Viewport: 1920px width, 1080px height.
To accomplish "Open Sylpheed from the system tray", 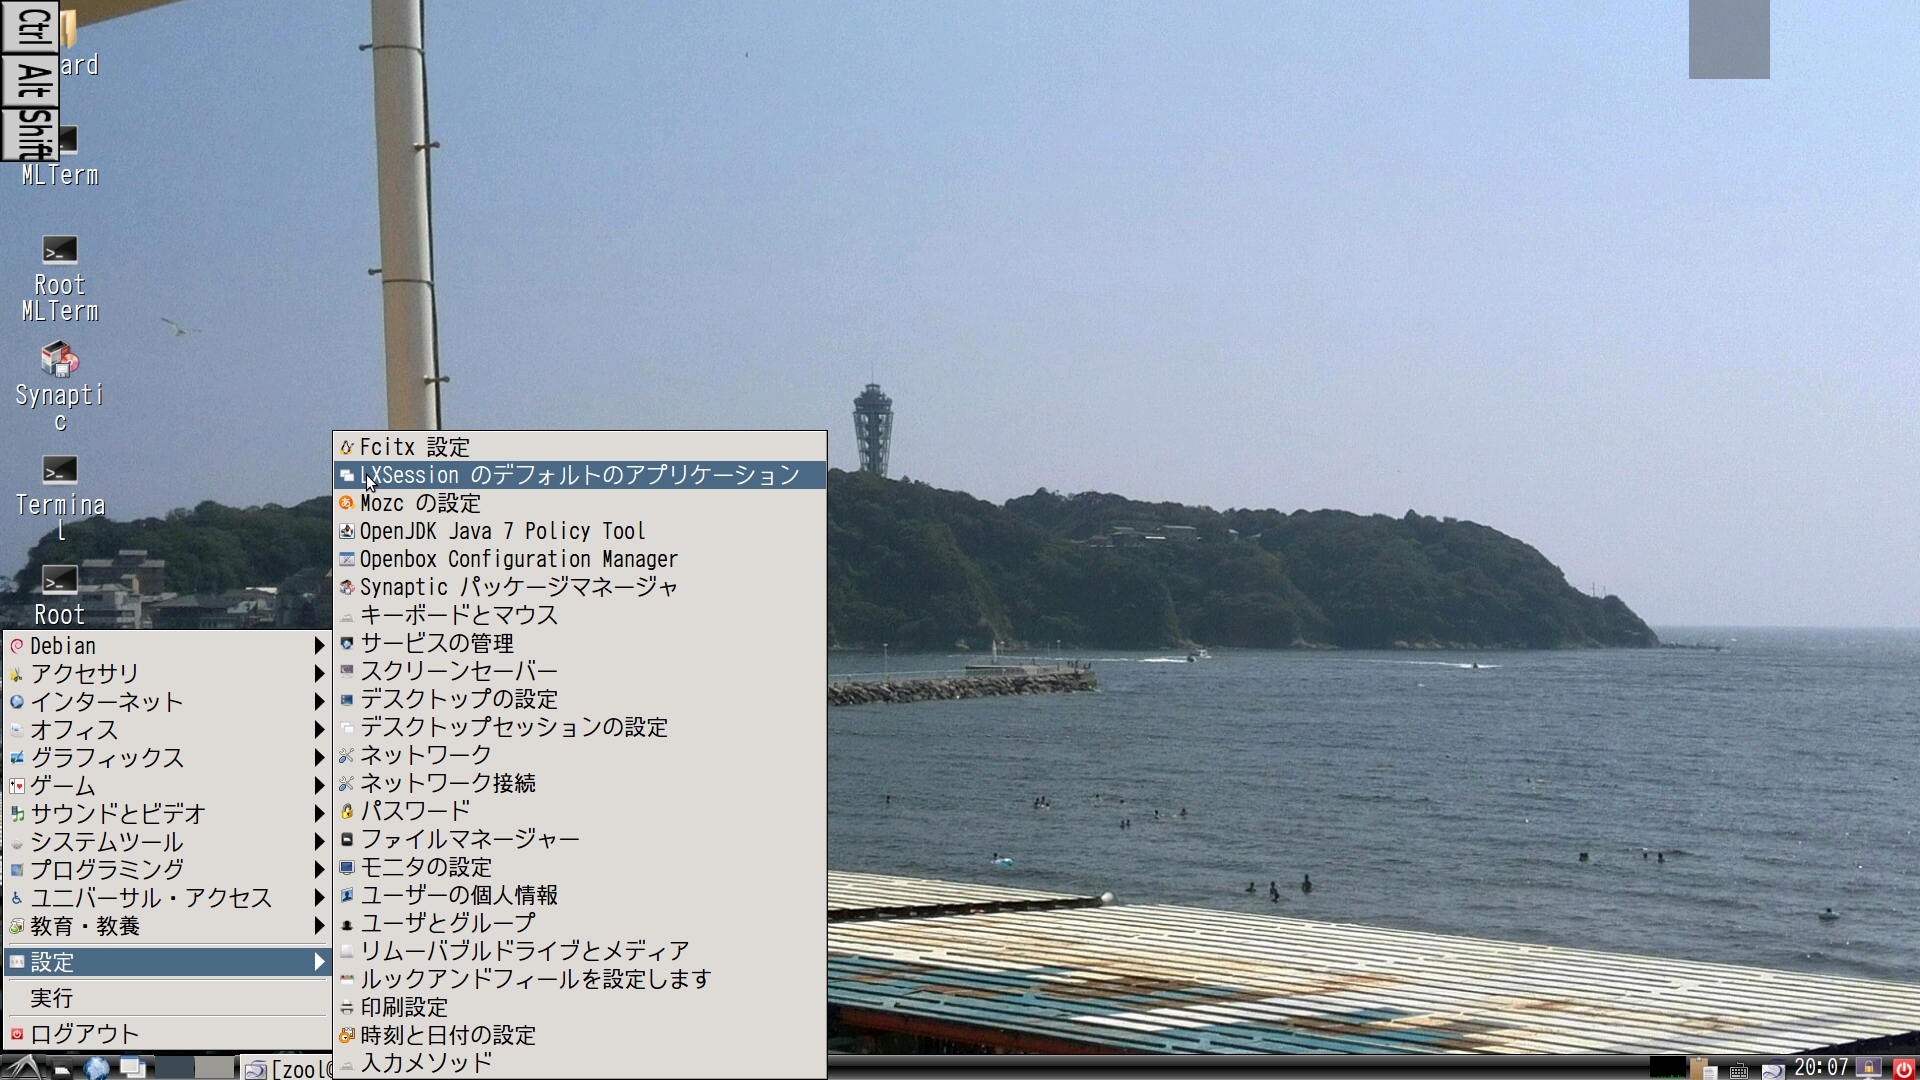I will 1775,1068.
